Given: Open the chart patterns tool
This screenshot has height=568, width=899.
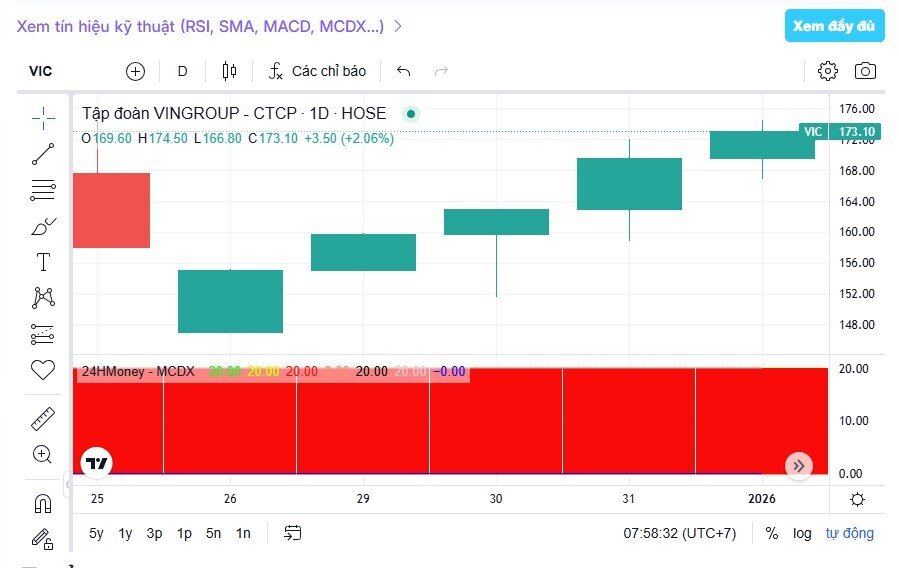Looking at the screenshot, I should (43, 297).
